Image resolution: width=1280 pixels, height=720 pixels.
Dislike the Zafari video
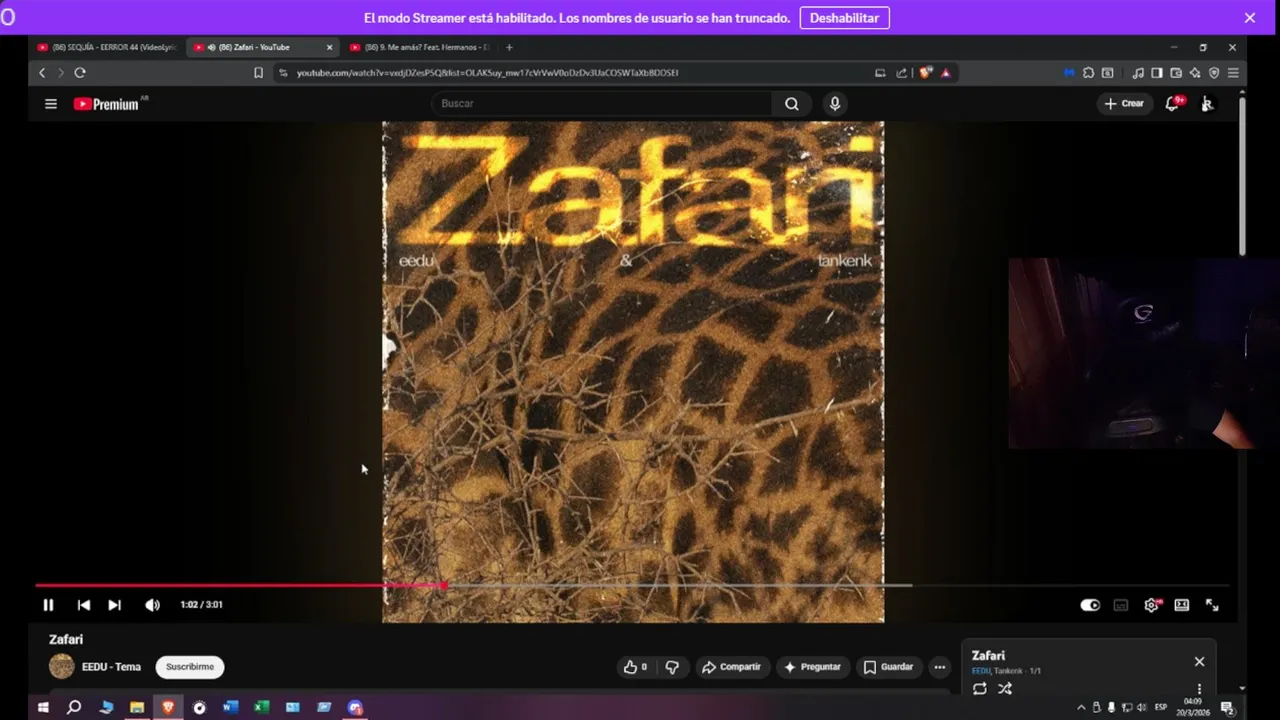click(672, 667)
